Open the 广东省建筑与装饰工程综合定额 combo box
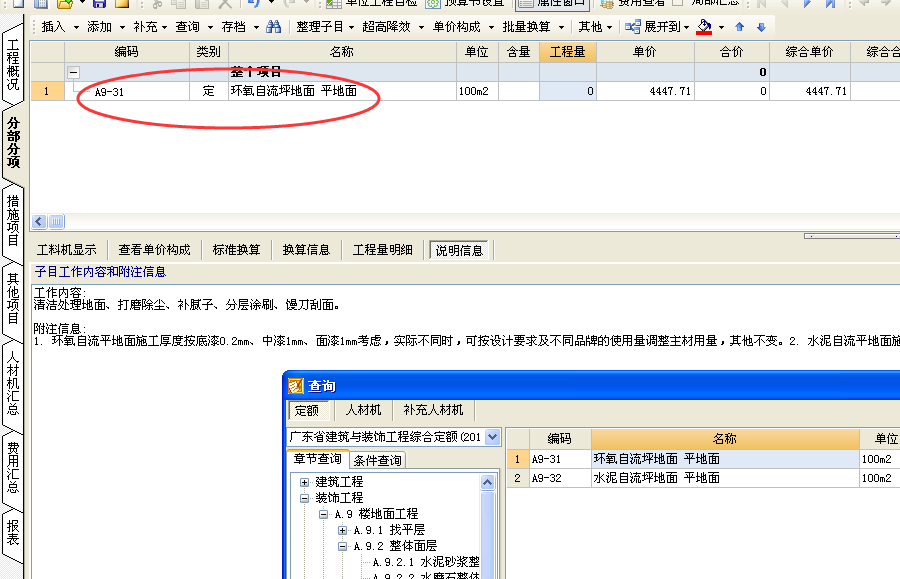 pyautogui.click(x=394, y=437)
